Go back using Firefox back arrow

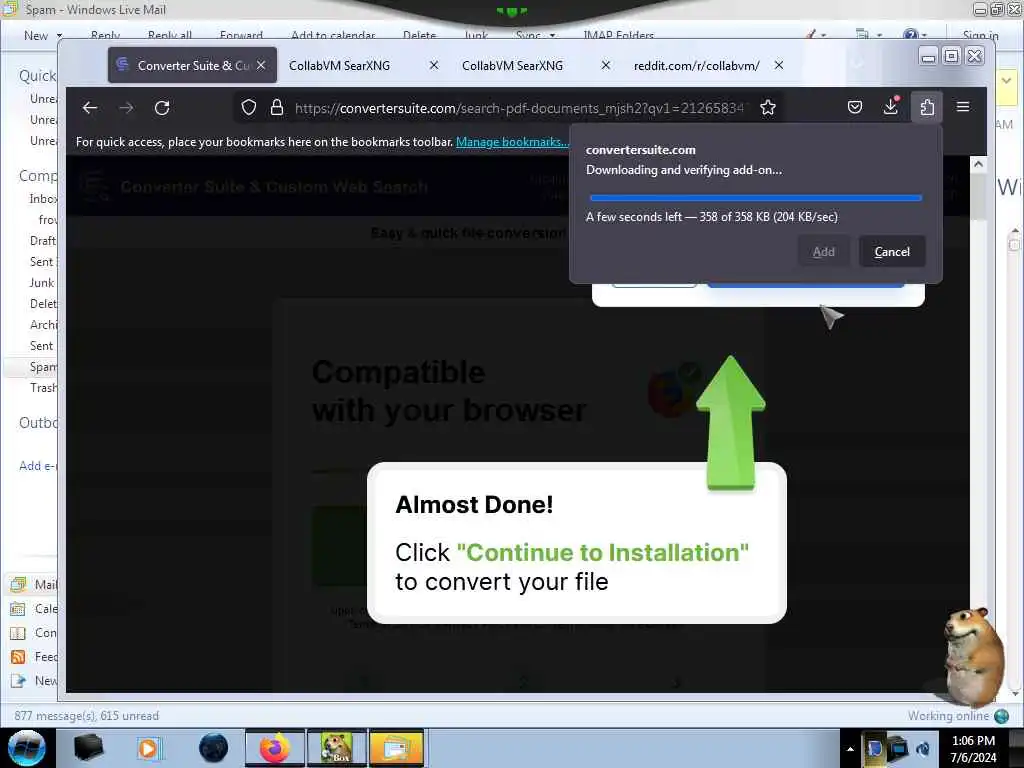tap(90, 108)
